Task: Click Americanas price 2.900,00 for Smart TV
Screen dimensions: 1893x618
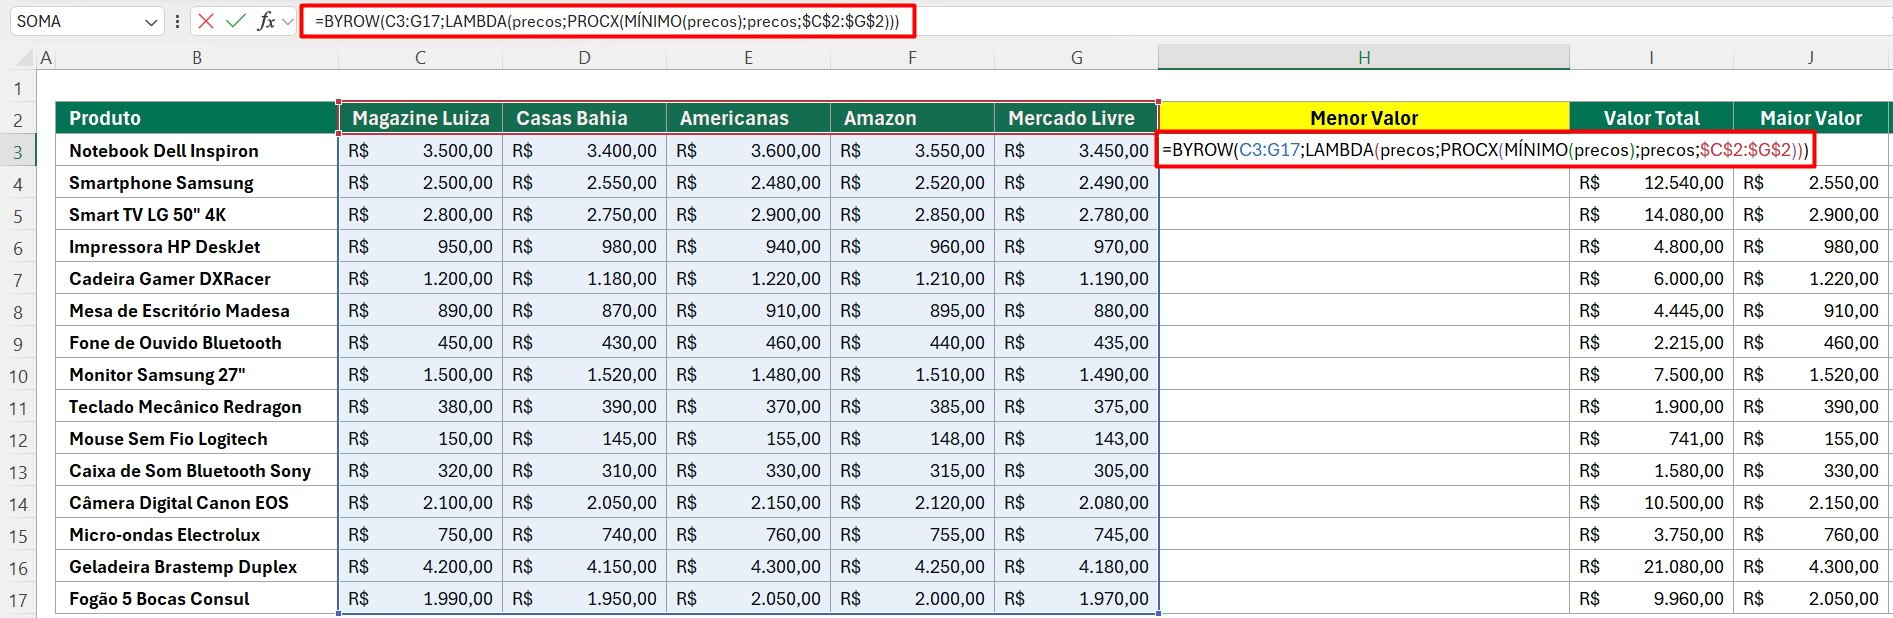Action: [748, 214]
